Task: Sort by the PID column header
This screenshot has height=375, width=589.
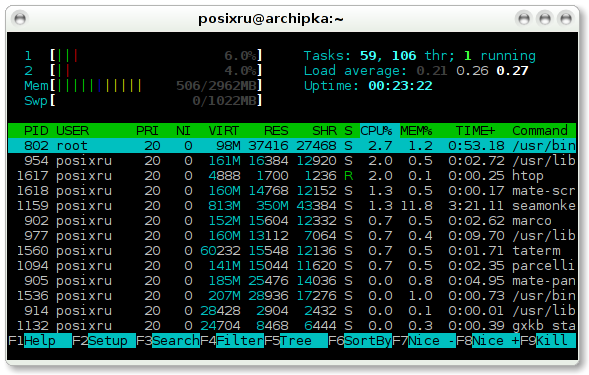Action: click(x=36, y=130)
